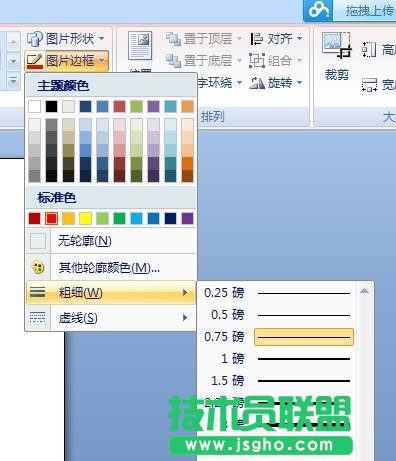The image size is (396, 461).
Task: Pick green standard color swatch
Action: 119,218
